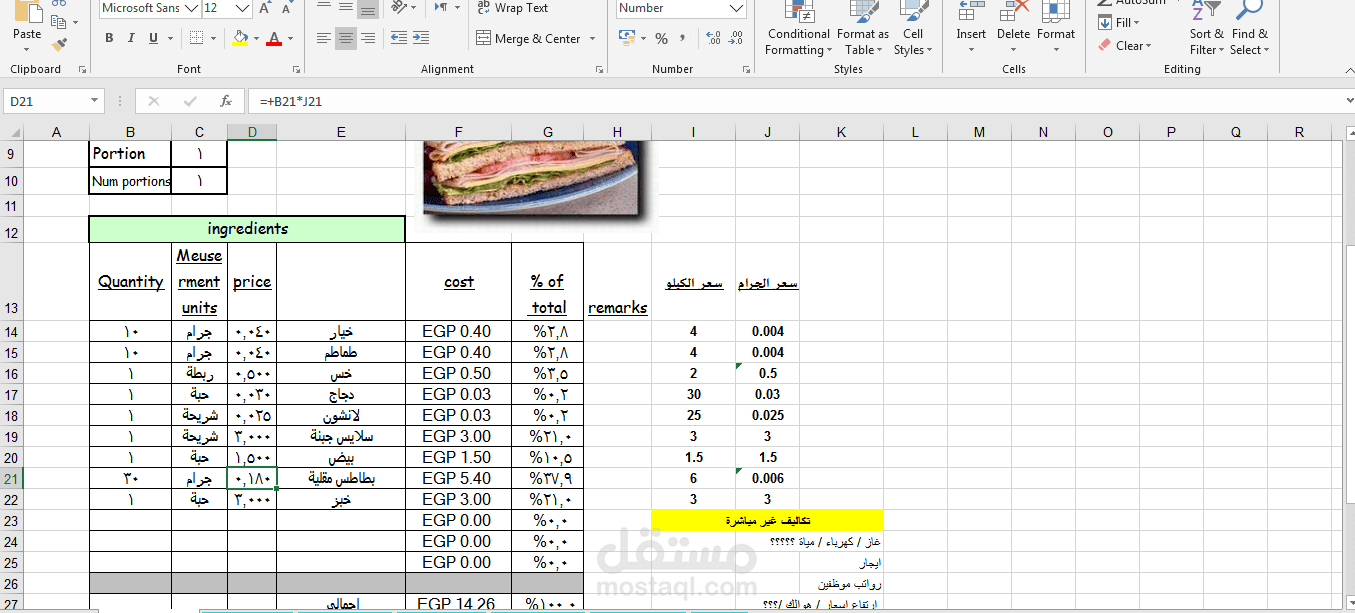Select the Num portions cell
Viewport: 1355px width, 613px height.
[130, 181]
